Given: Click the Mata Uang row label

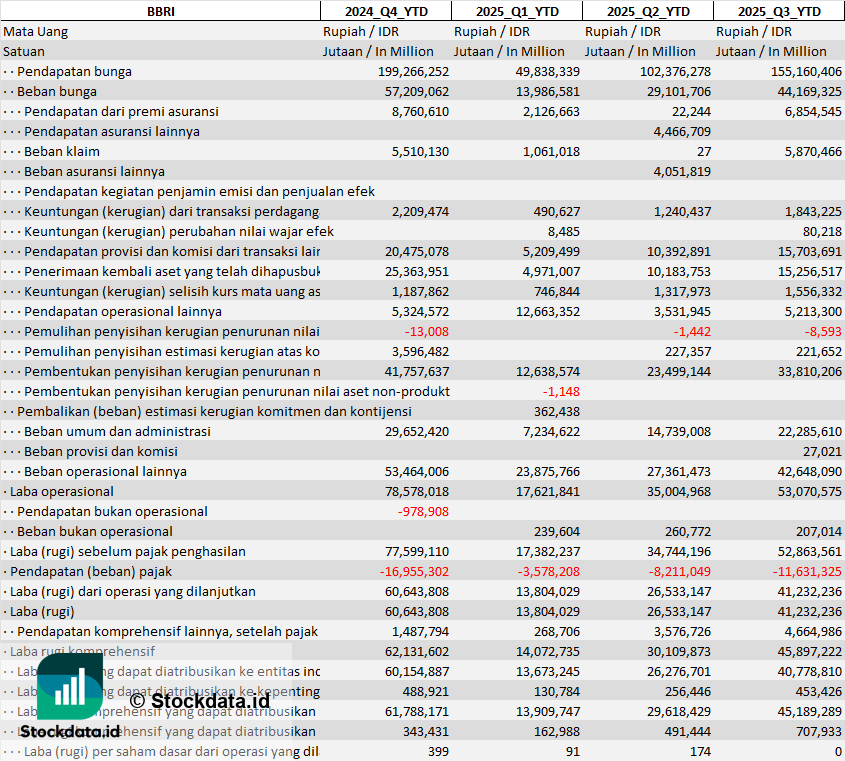Looking at the screenshot, I should 36,31.
